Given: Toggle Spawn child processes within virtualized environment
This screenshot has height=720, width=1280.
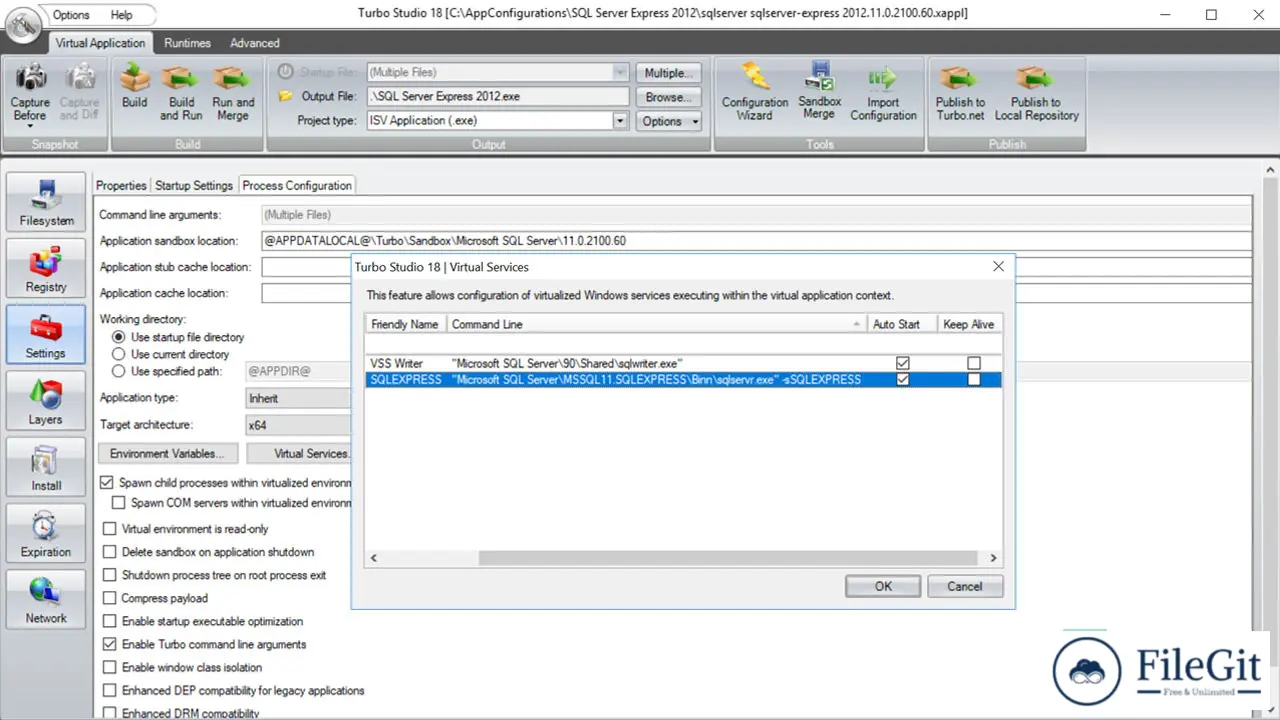Looking at the screenshot, I should click(x=108, y=483).
